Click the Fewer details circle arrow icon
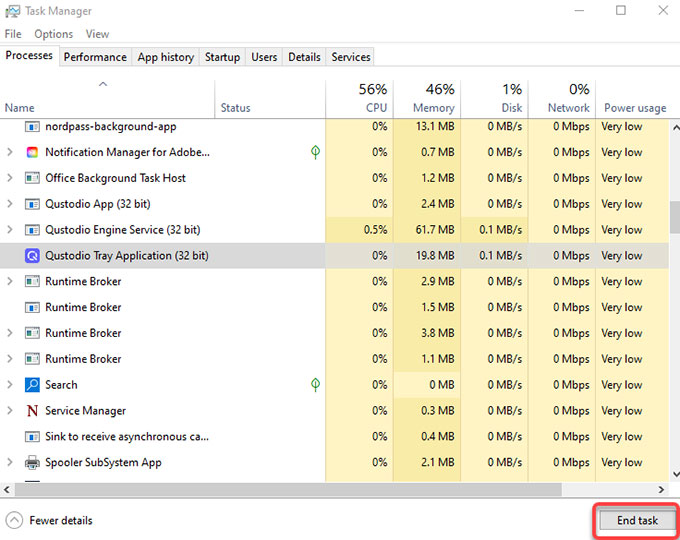 (14, 520)
